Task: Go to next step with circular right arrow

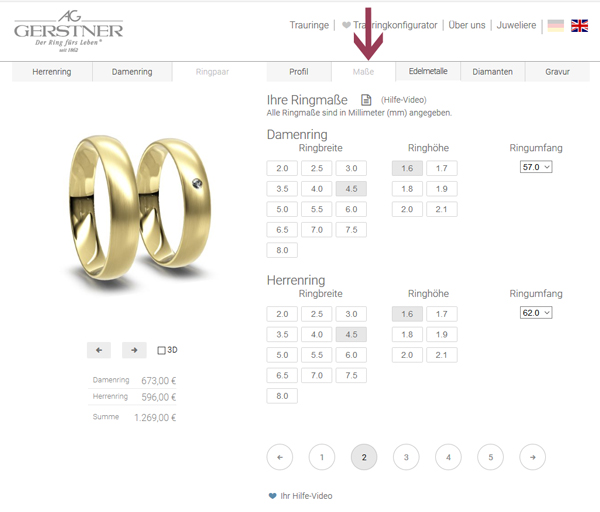Action: coord(532,457)
